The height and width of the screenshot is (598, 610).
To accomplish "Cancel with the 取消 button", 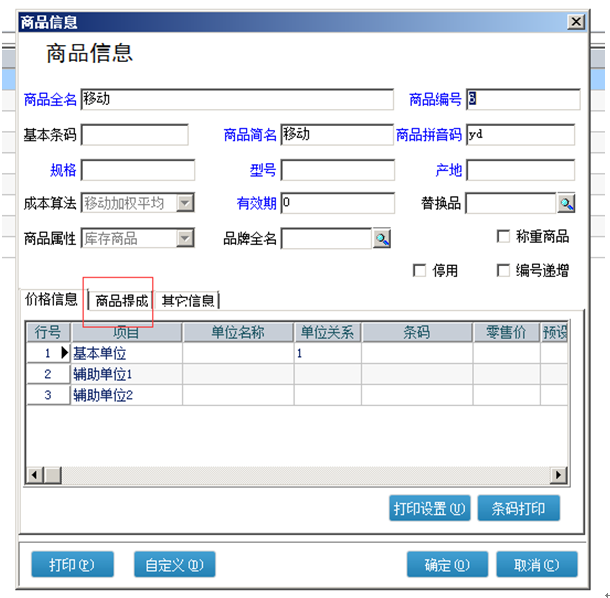I will 535,565.
